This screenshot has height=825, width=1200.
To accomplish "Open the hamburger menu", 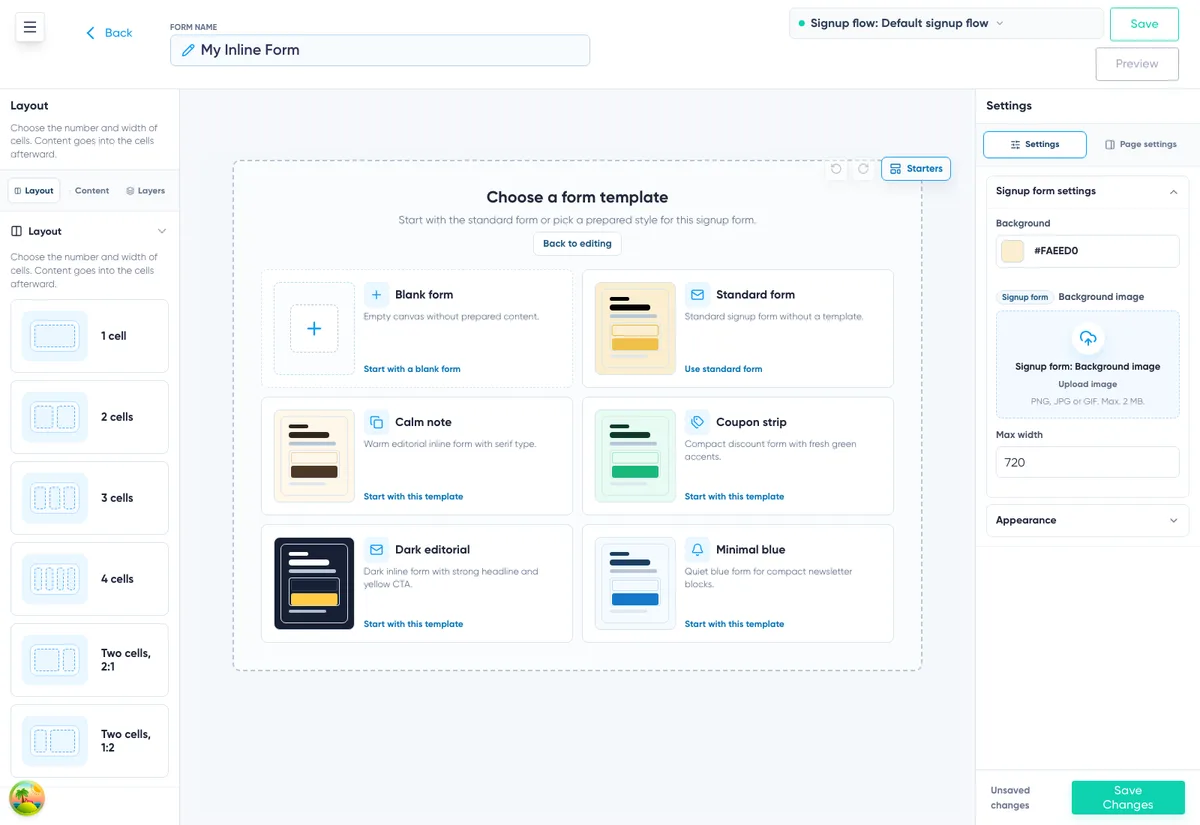I will pos(30,27).
